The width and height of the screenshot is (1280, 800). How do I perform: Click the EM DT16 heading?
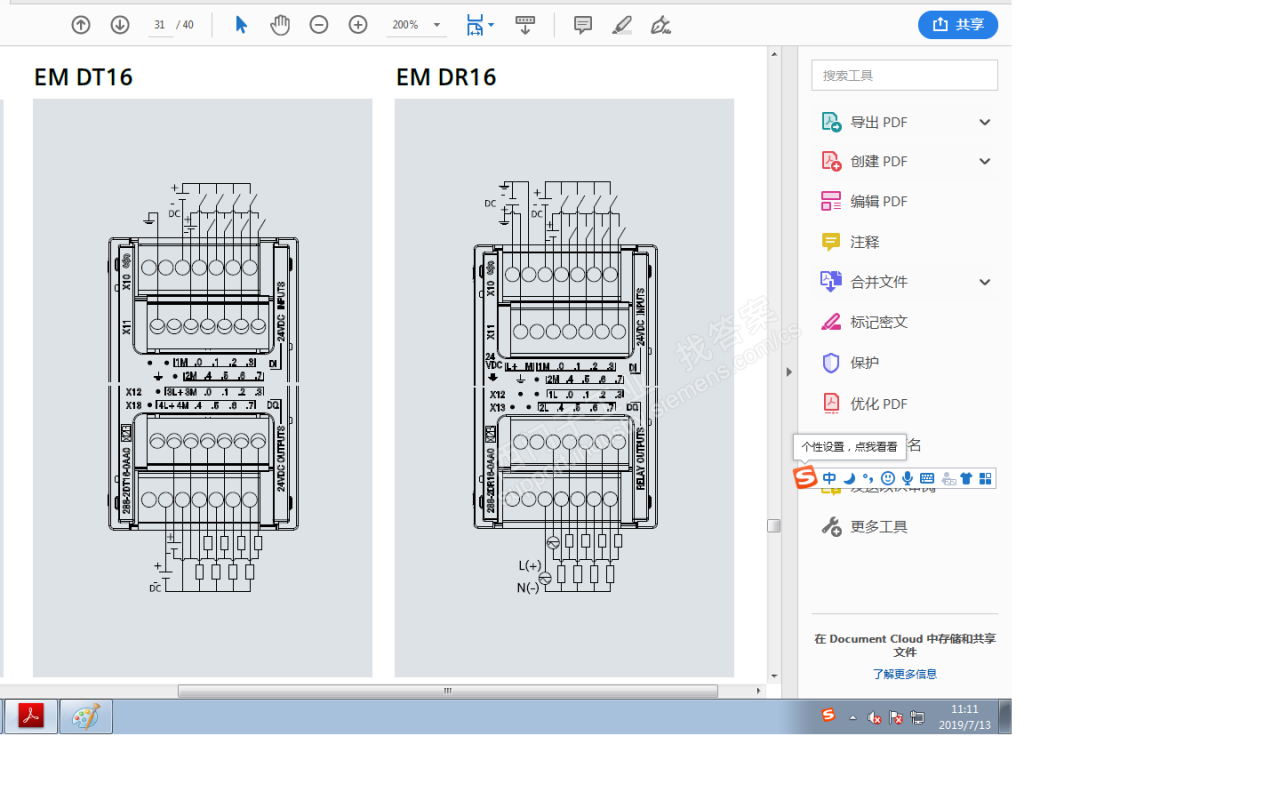(x=83, y=77)
